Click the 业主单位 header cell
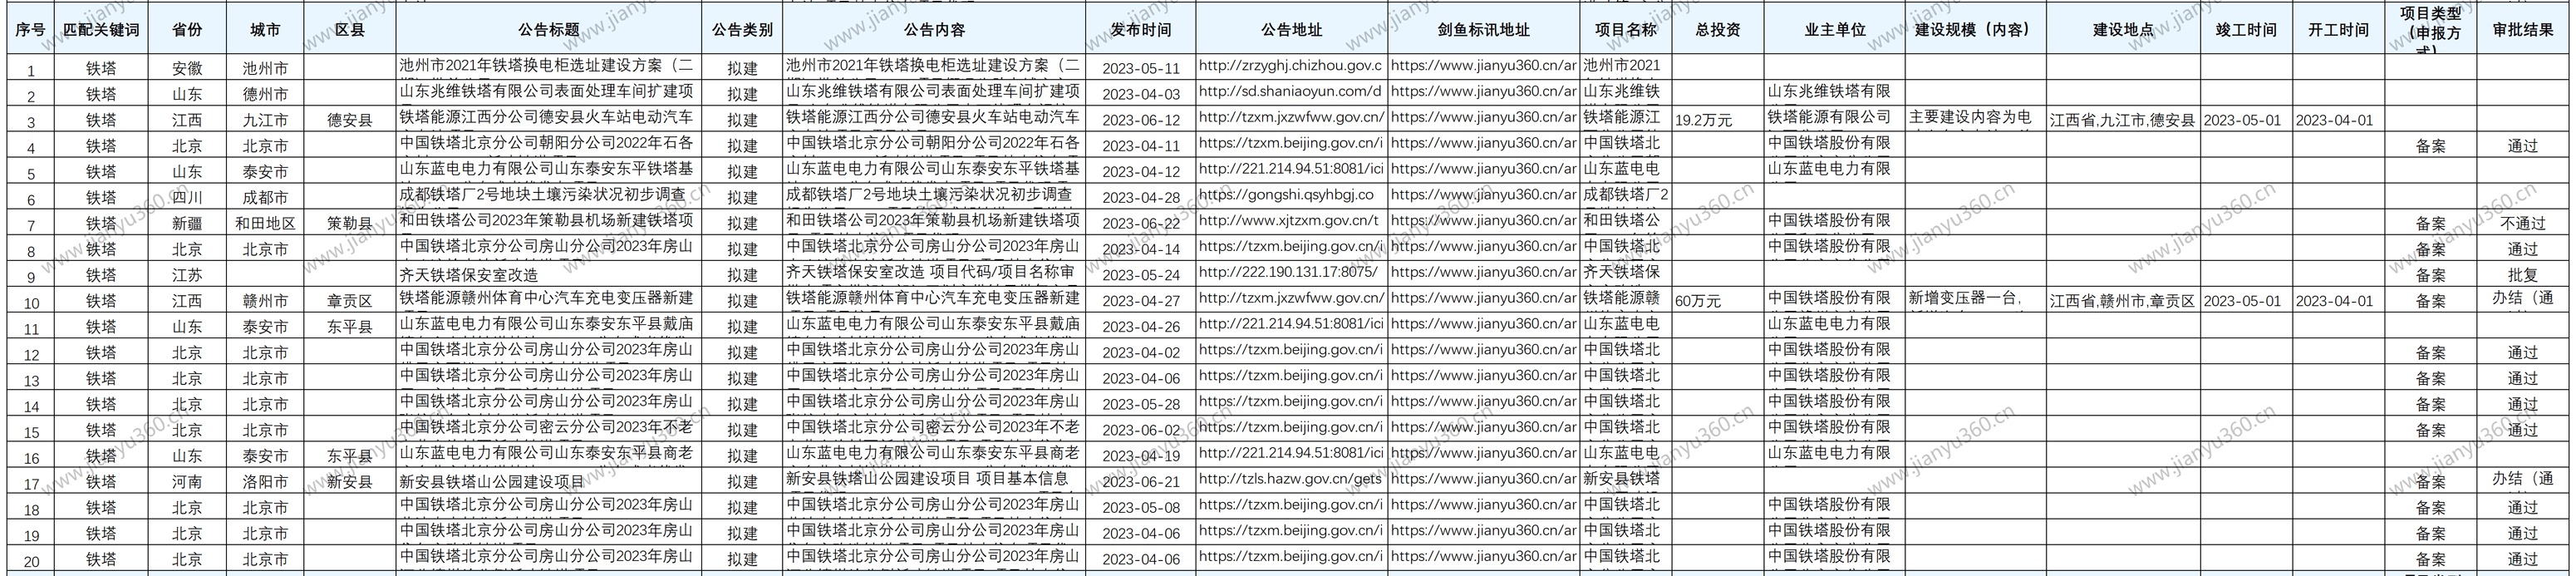The height and width of the screenshot is (576, 2576). coord(1835,30)
